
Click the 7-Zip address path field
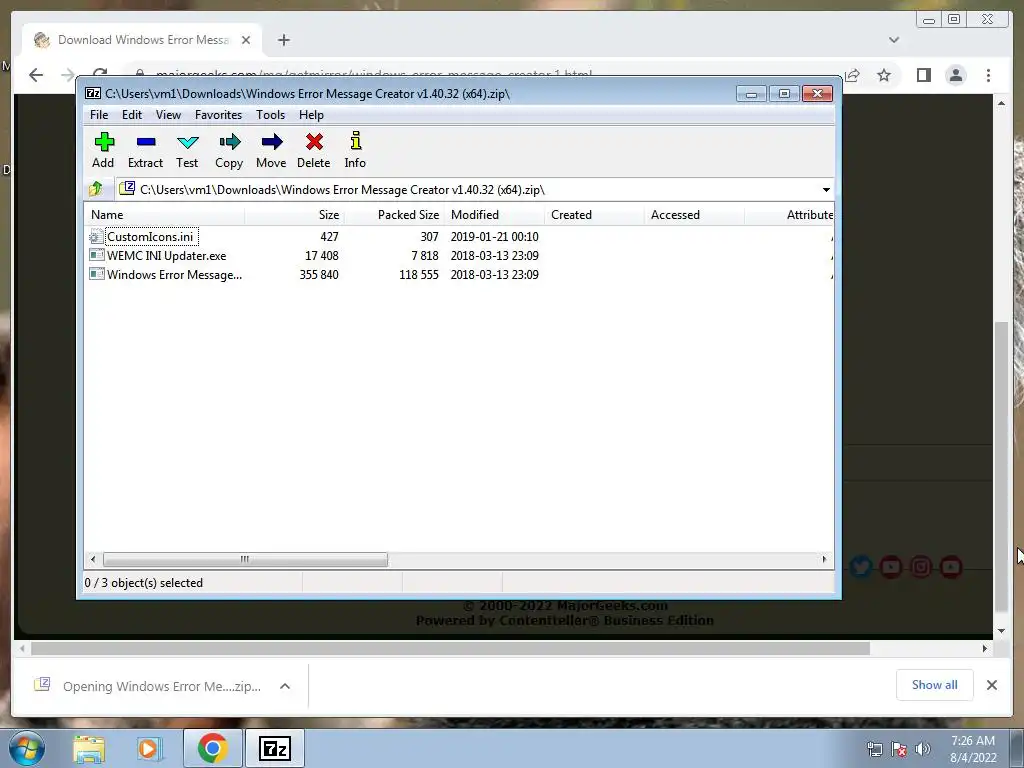[x=467, y=189]
